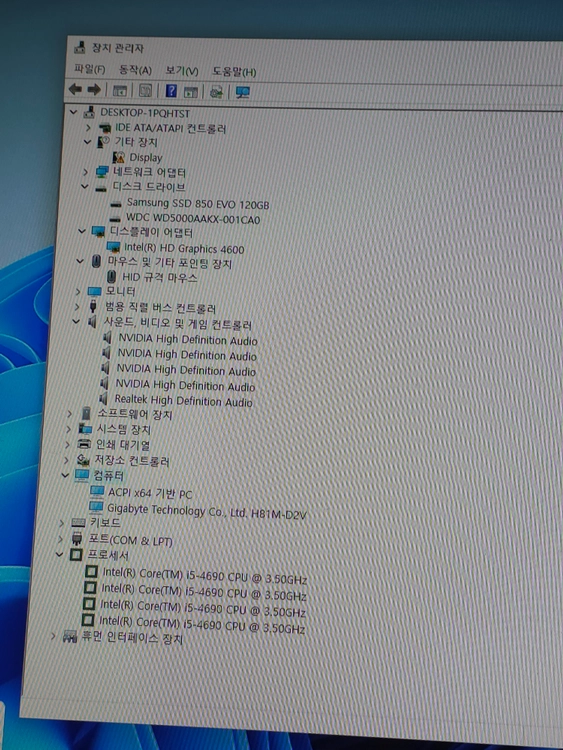Image resolution: width=563 pixels, height=750 pixels.
Task: Click the warning icon beside Display
Action: pos(119,157)
